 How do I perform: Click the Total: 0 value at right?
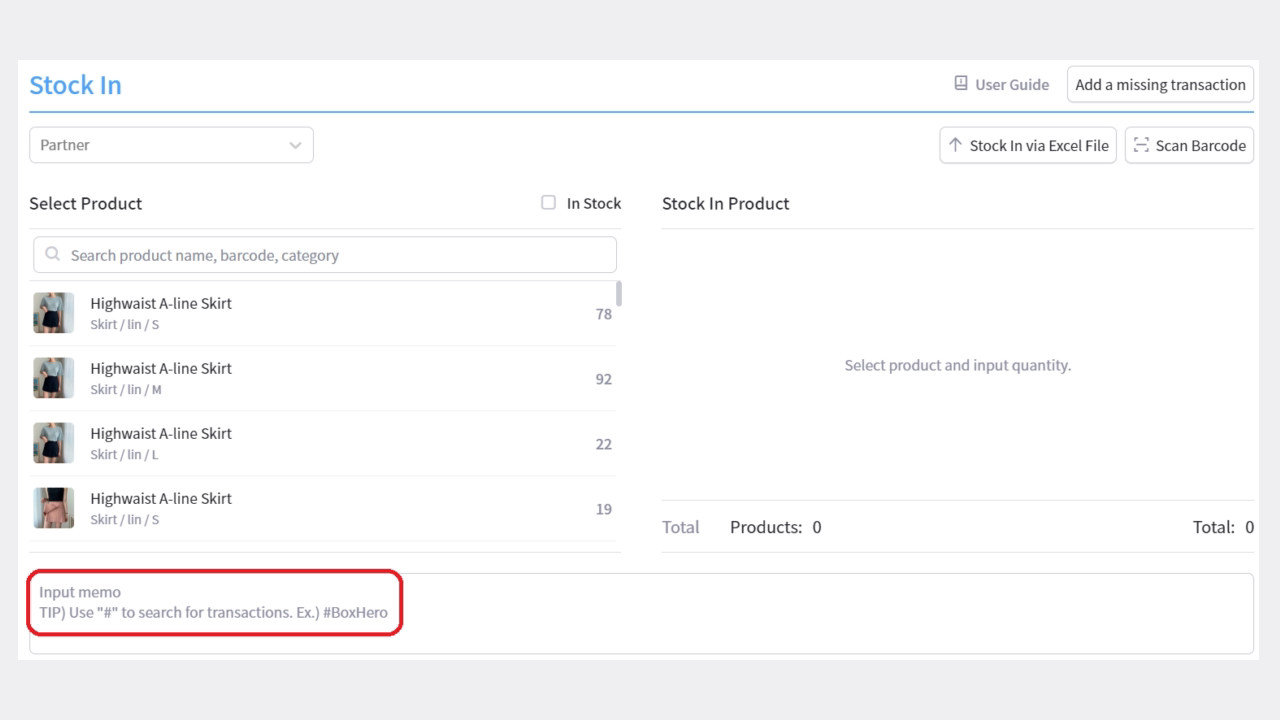coord(1223,527)
